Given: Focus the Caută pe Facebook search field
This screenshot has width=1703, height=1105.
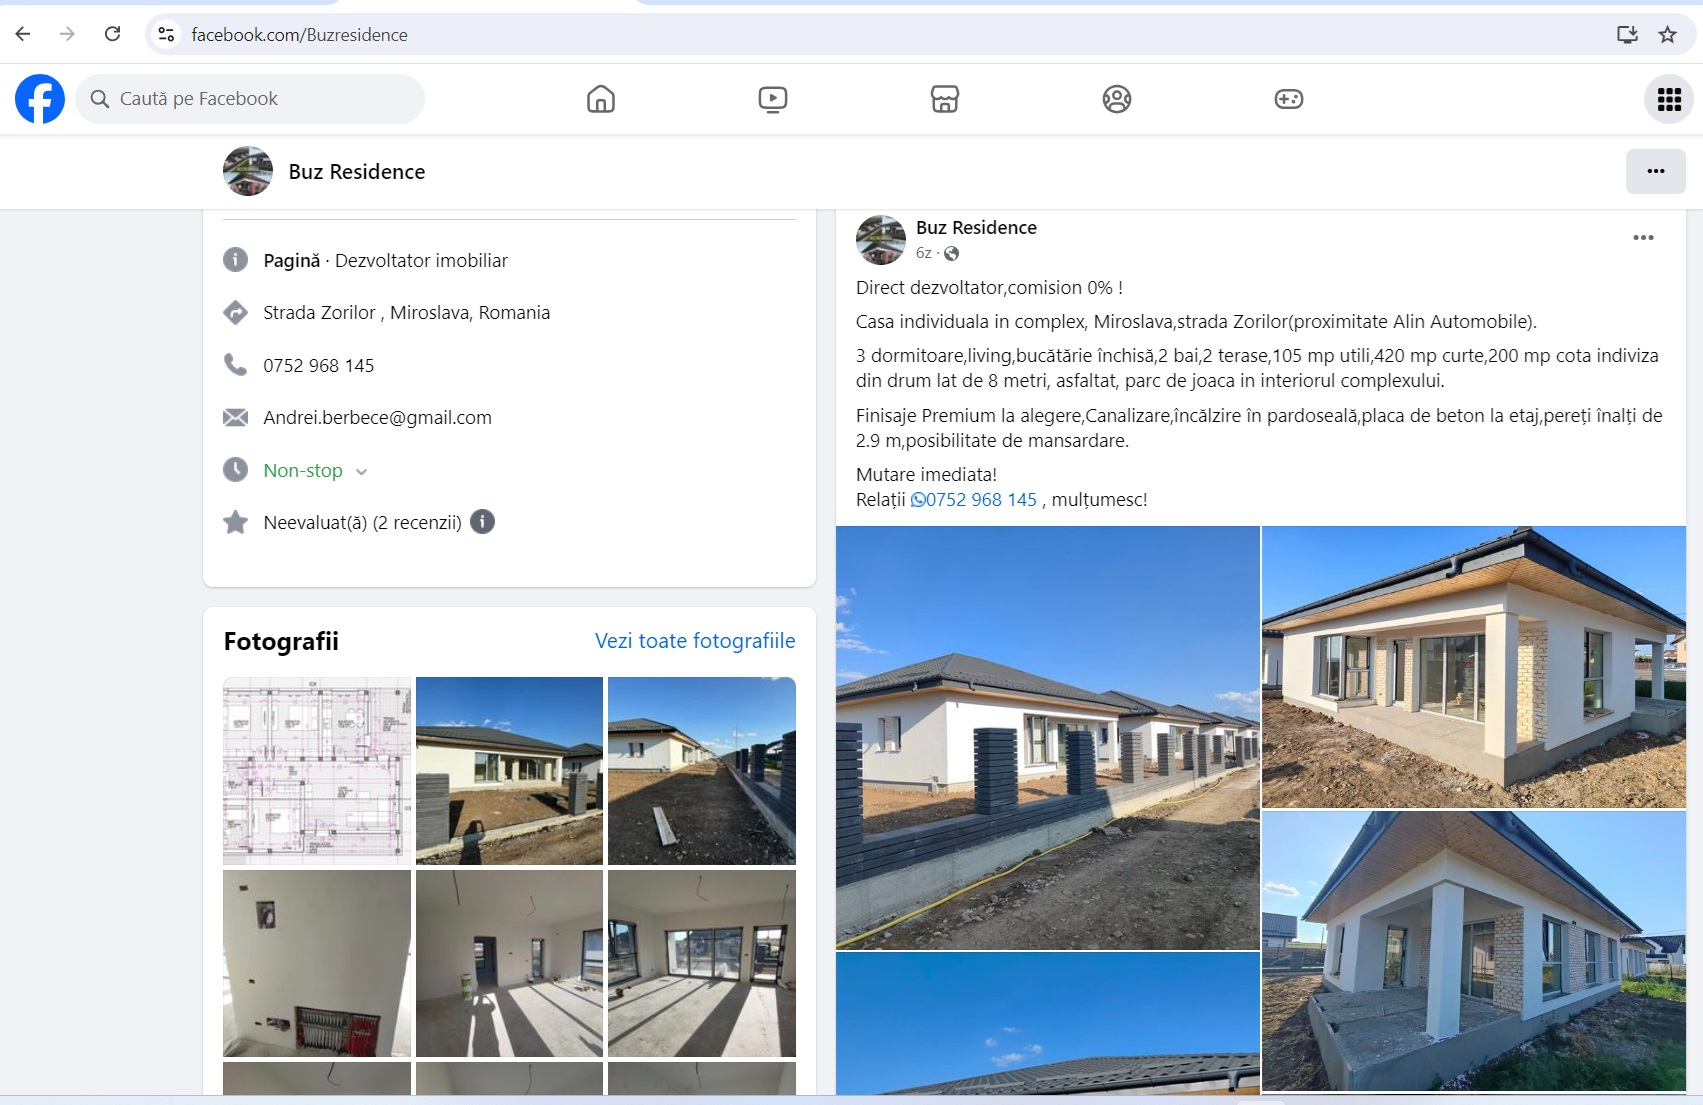Looking at the screenshot, I should click(x=250, y=99).
